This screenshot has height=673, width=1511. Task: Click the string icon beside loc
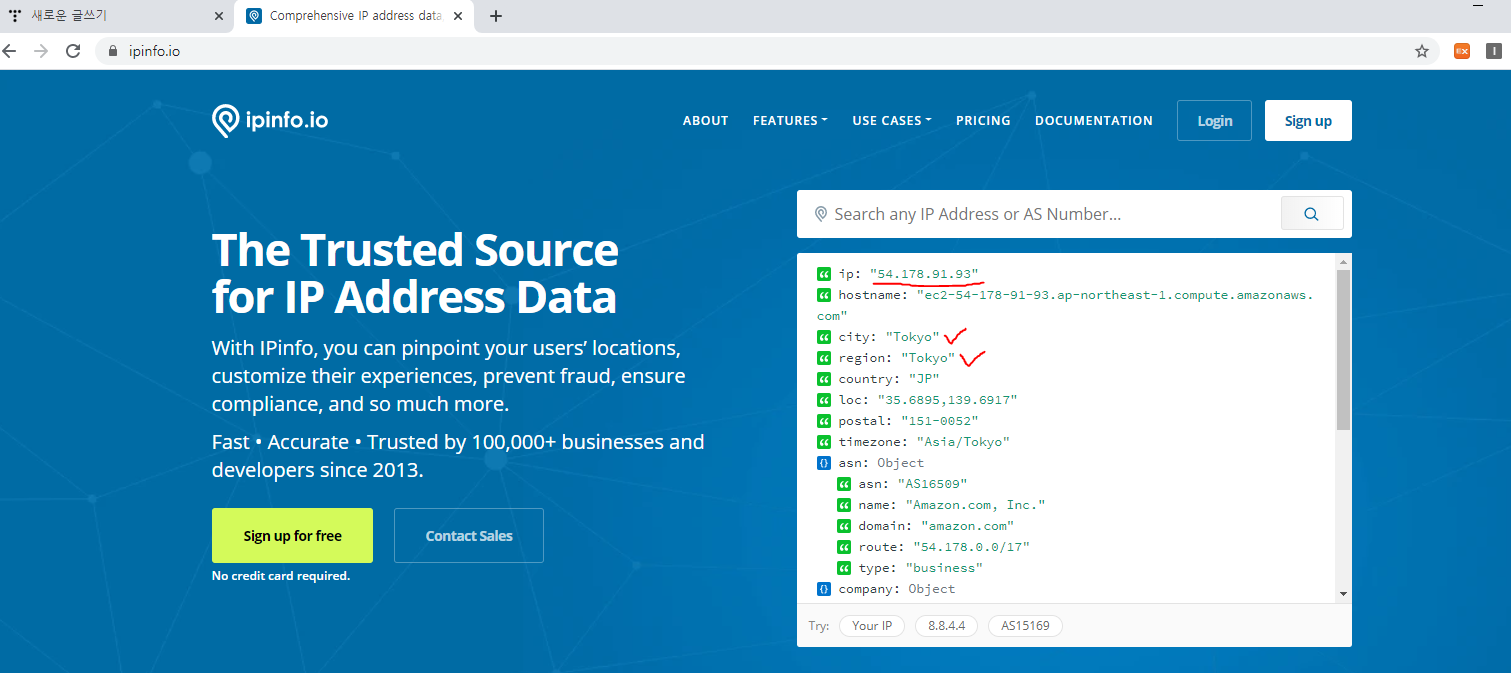coord(824,400)
